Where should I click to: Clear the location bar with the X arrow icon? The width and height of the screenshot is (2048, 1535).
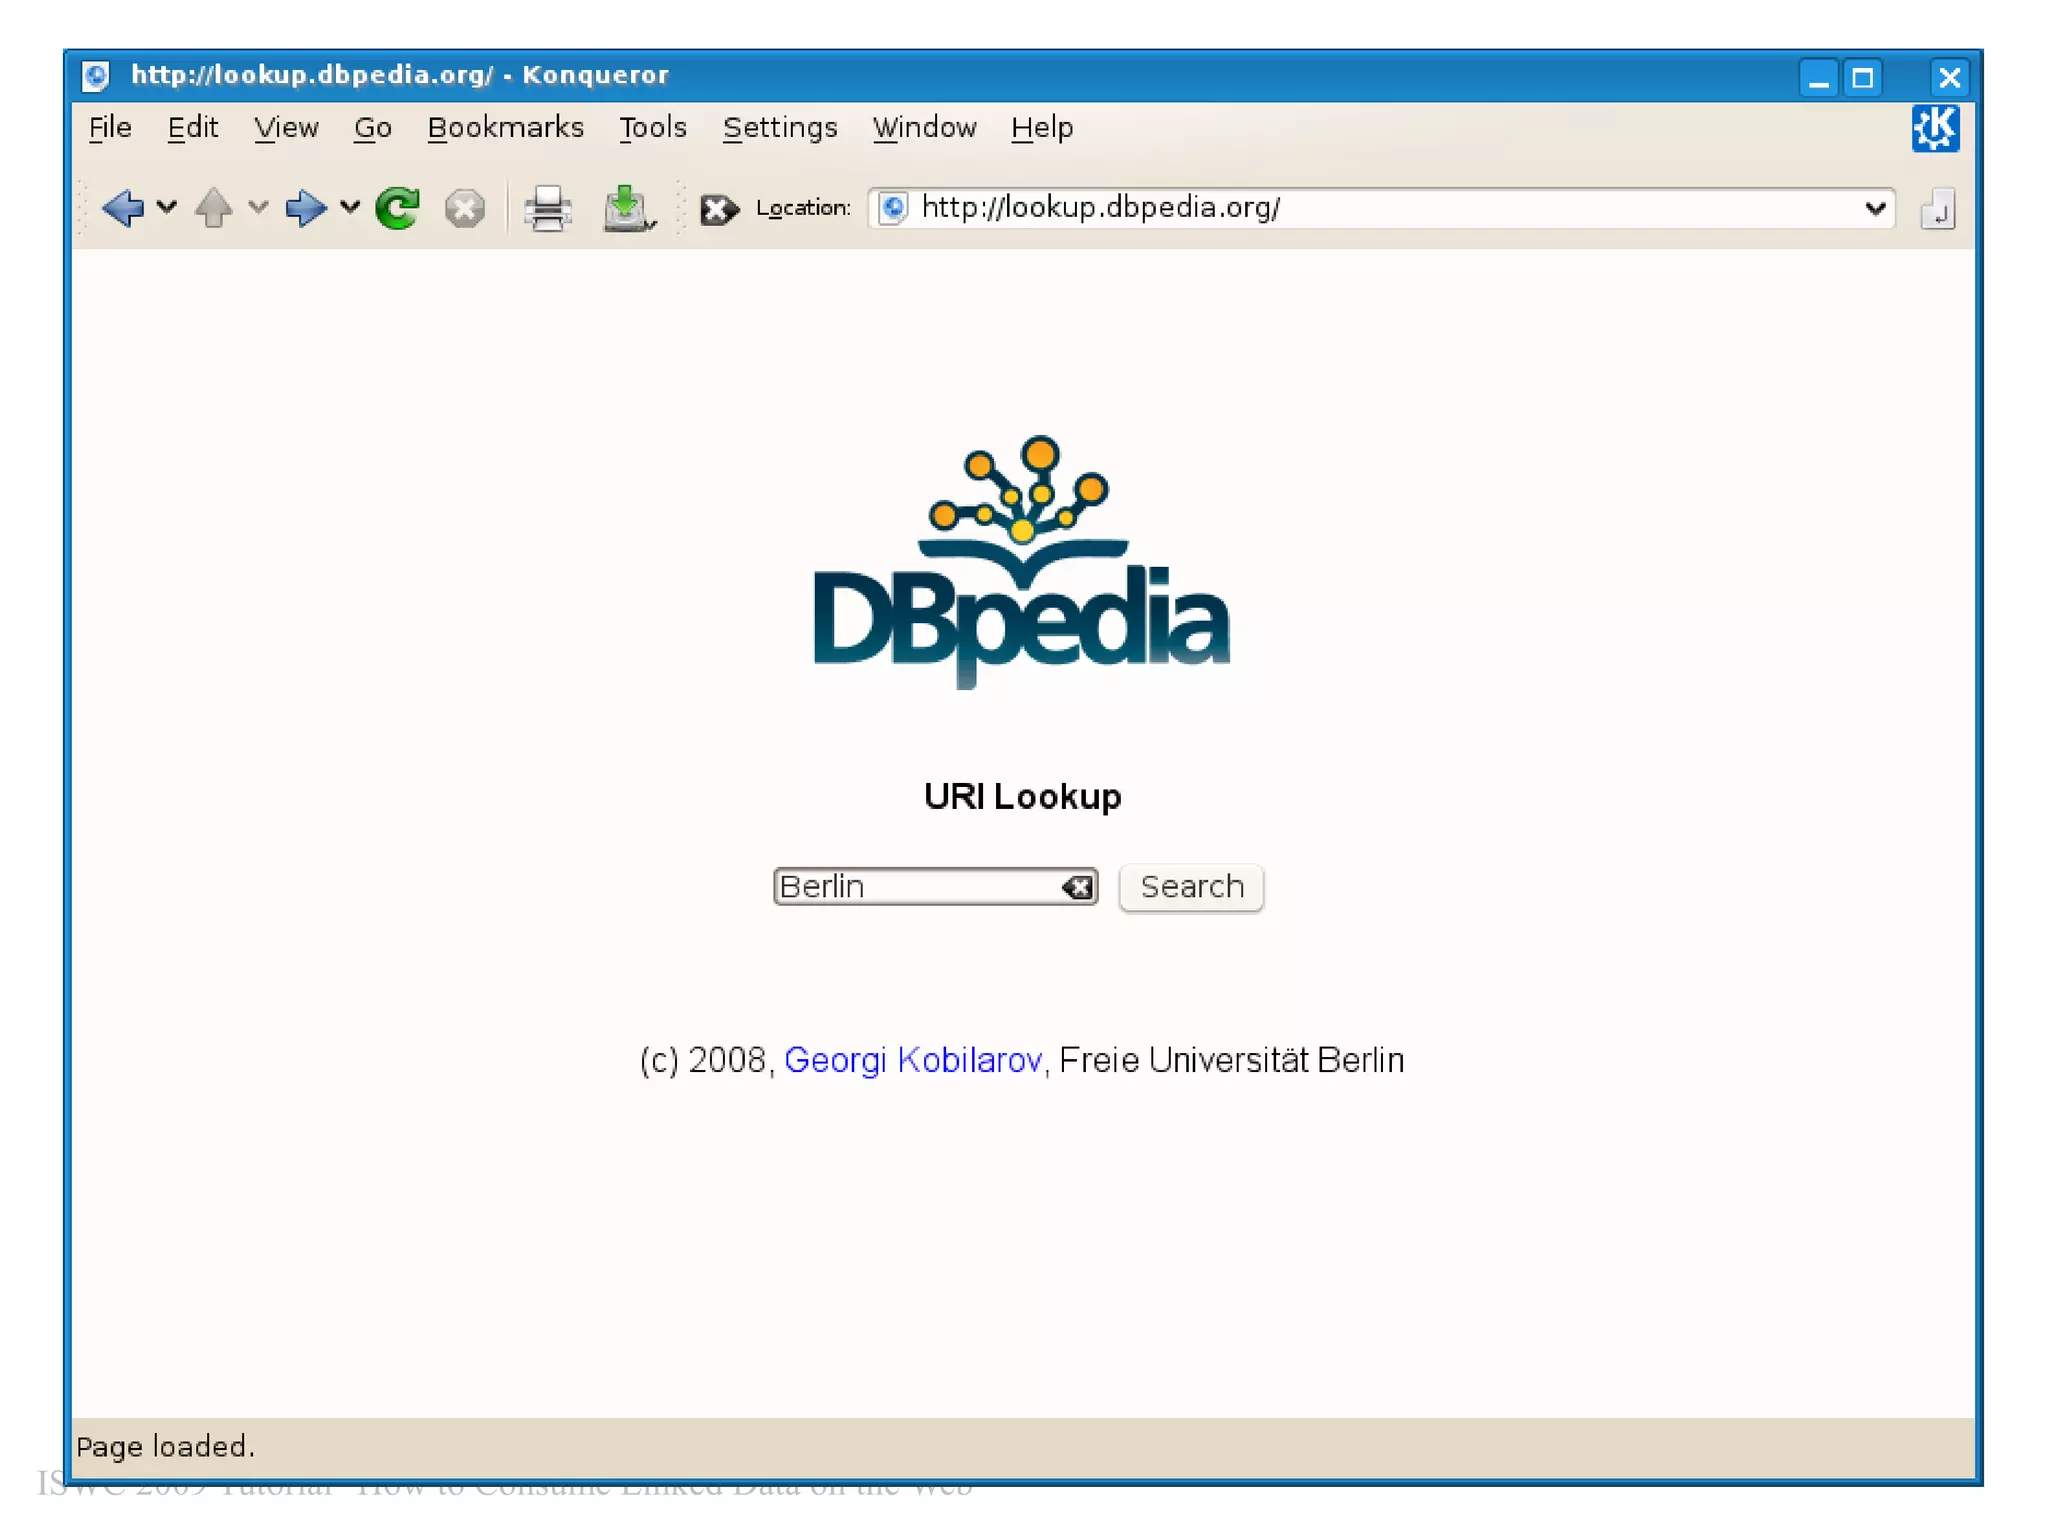point(718,209)
